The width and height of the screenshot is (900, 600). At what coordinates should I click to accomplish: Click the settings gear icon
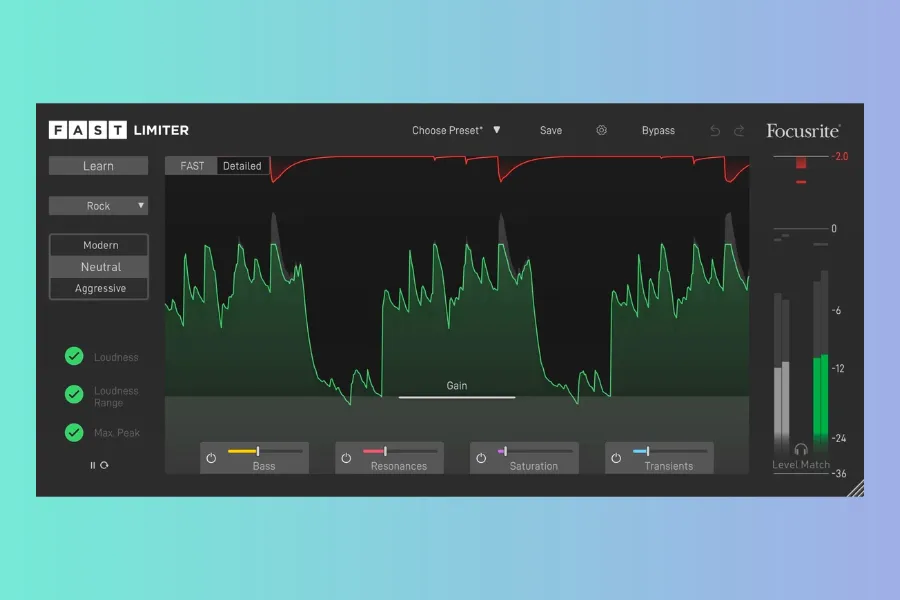pyautogui.click(x=601, y=130)
